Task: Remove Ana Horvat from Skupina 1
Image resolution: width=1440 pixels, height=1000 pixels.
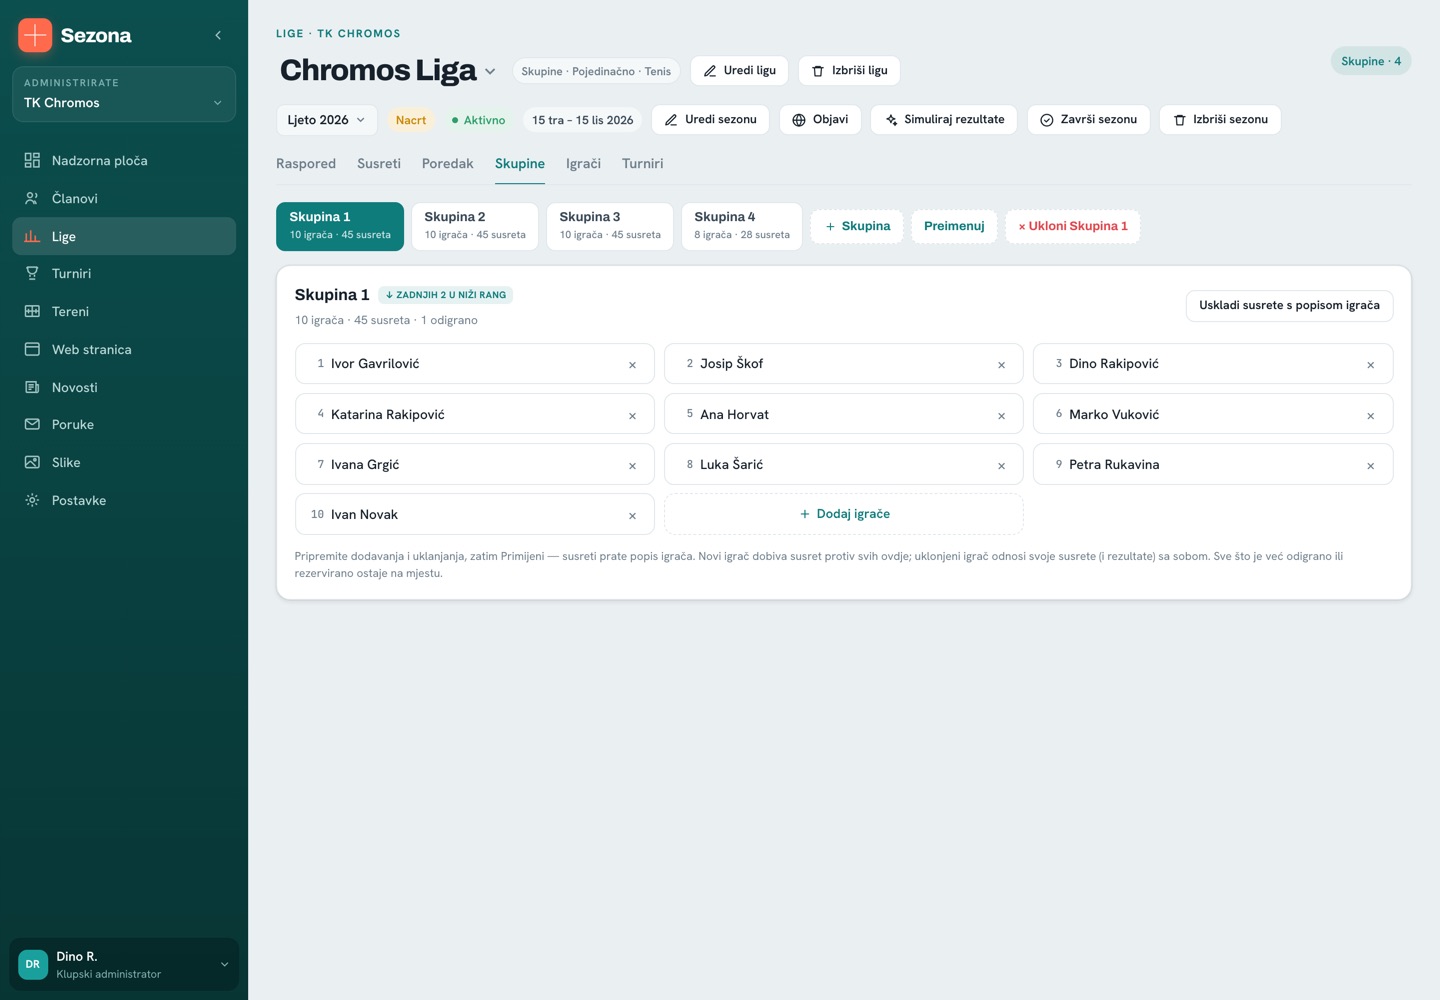Action: point(1001,416)
